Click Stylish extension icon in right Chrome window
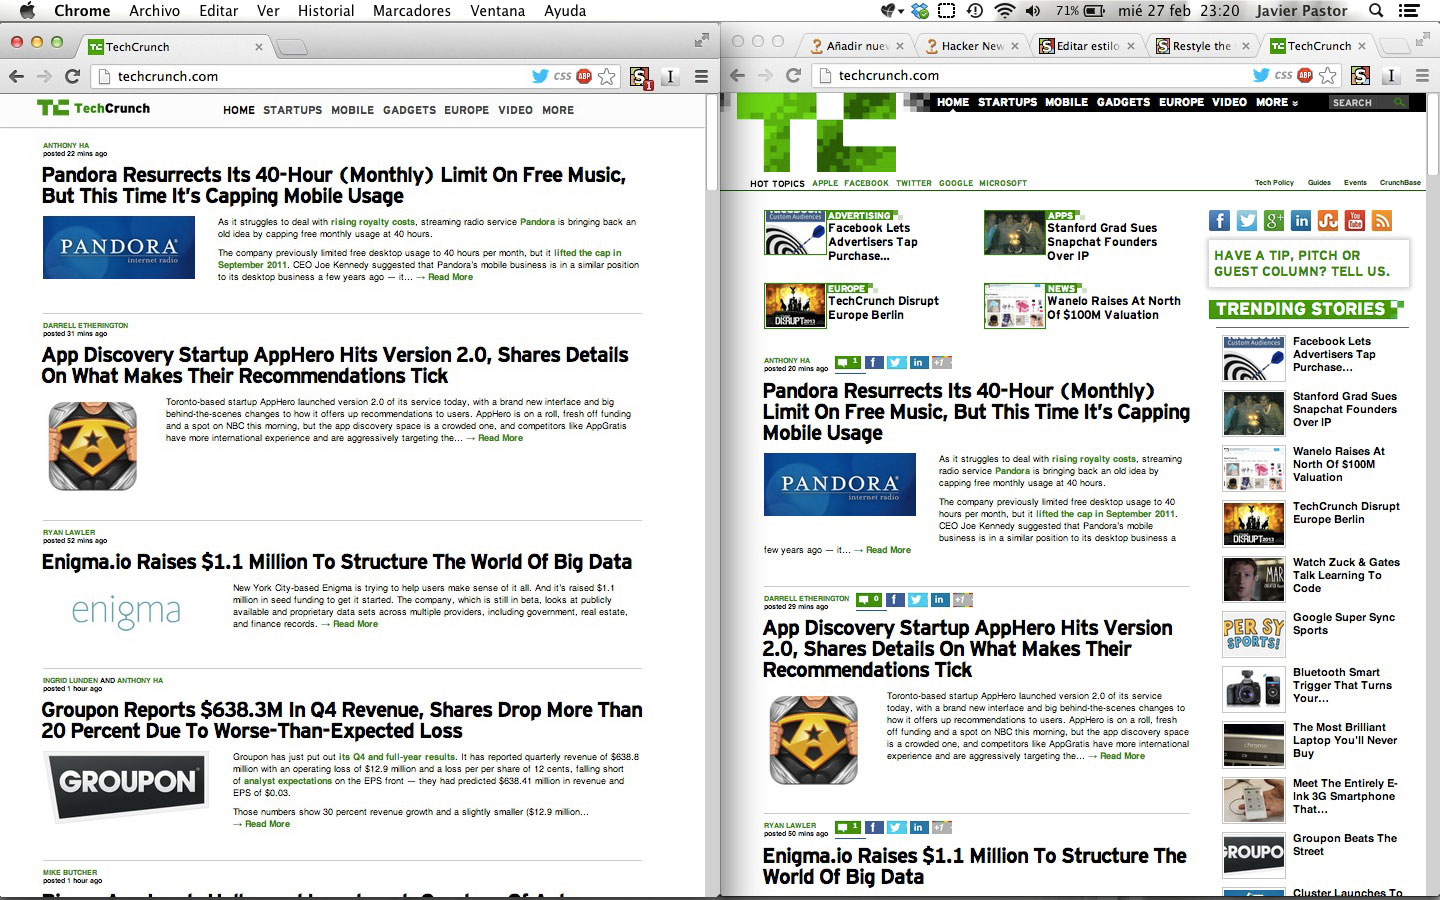The height and width of the screenshot is (900, 1440). (1360, 75)
